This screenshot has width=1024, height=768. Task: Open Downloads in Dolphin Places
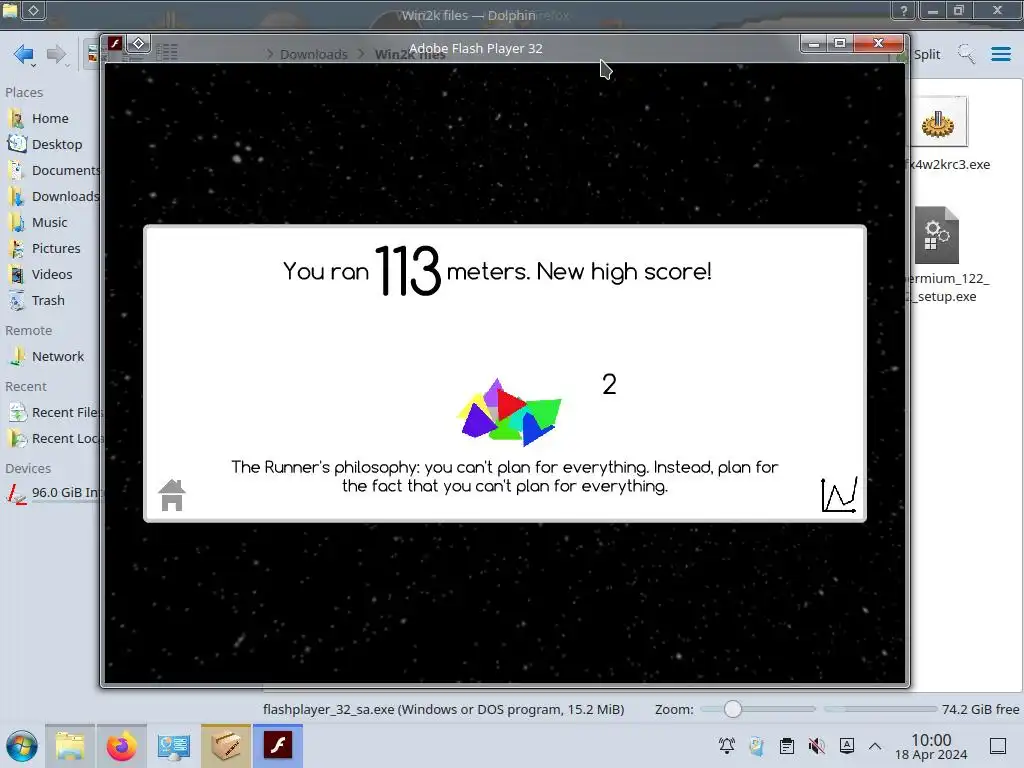click(54, 197)
